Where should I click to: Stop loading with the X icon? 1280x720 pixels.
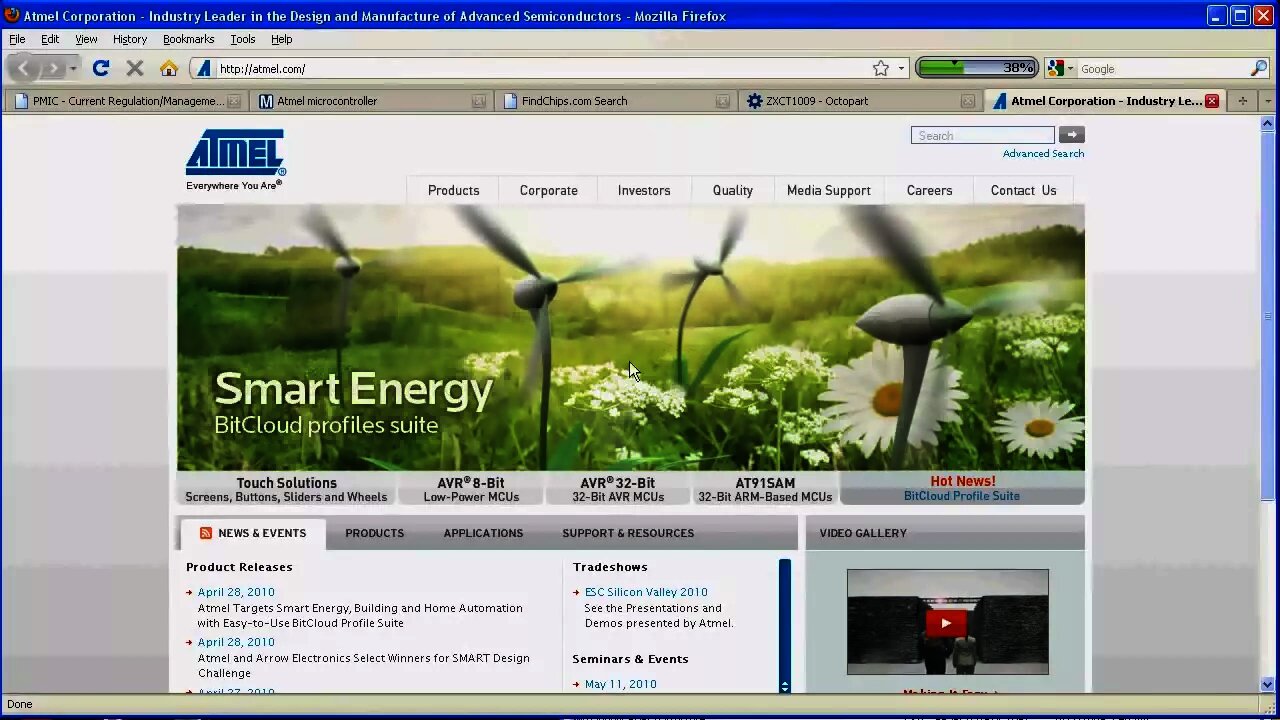(135, 69)
